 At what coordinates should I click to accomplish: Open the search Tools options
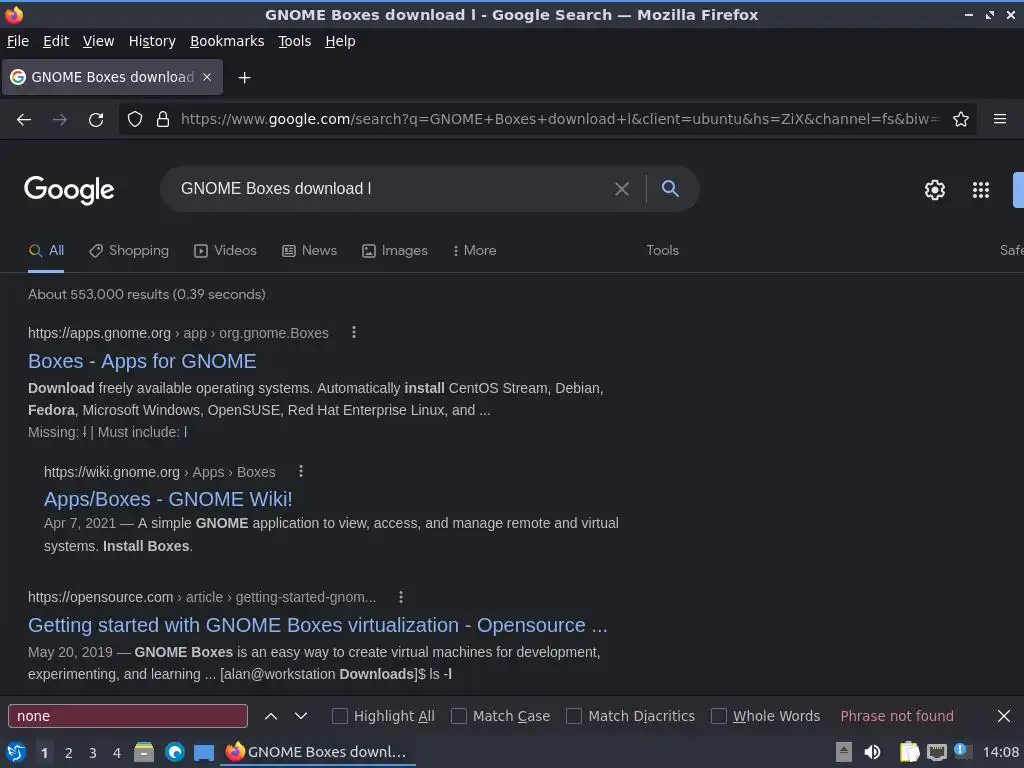[x=662, y=251]
